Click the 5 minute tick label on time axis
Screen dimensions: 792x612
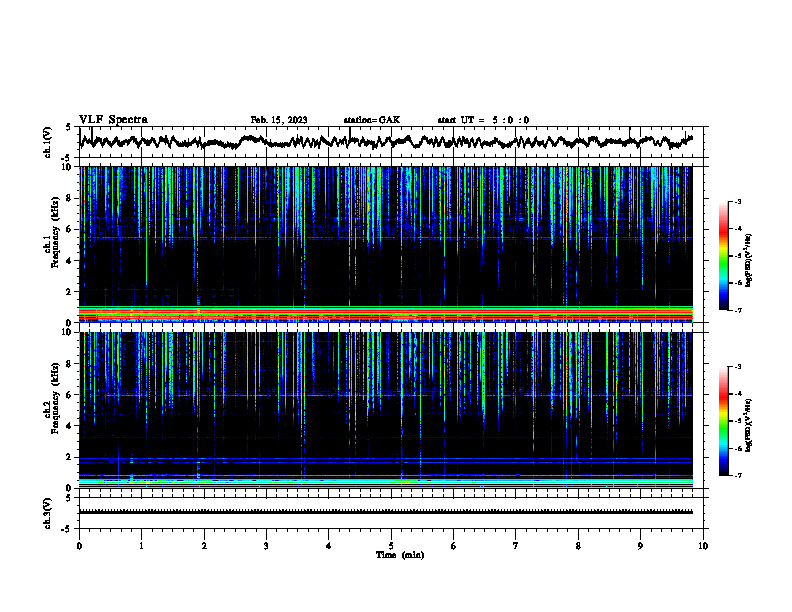tap(391, 546)
